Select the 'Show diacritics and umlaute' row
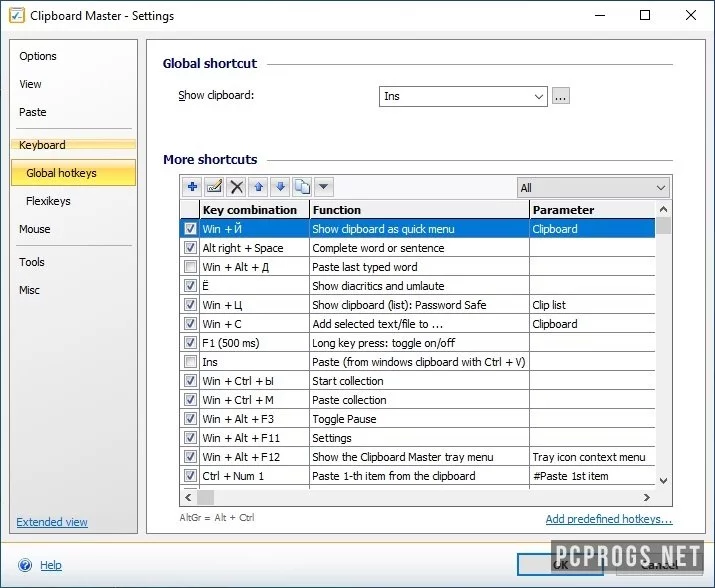 pyautogui.click(x=418, y=286)
